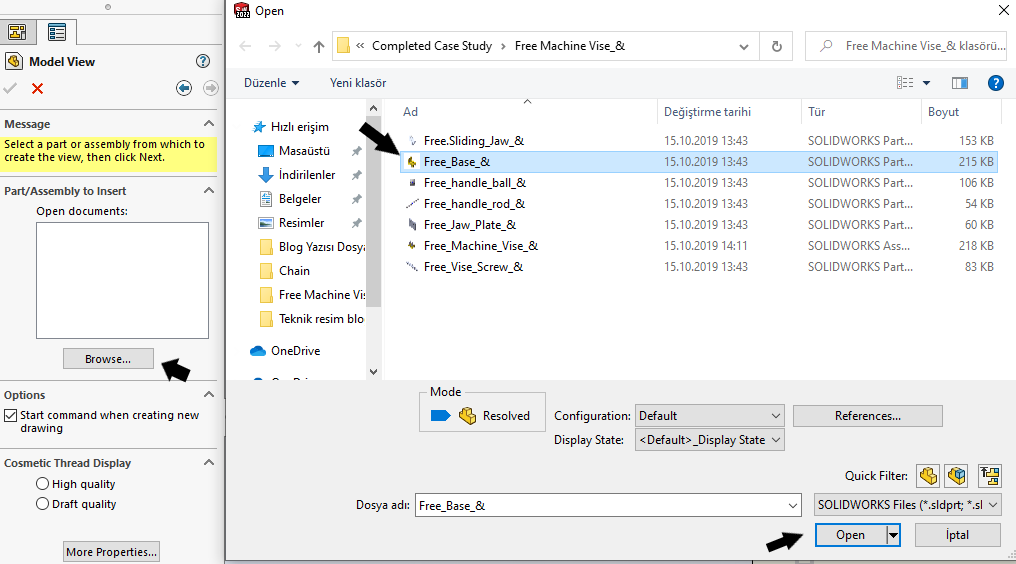The width and height of the screenshot is (1016, 564).
Task: Toggle the preview pane icon
Action: (x=960, y=83)
